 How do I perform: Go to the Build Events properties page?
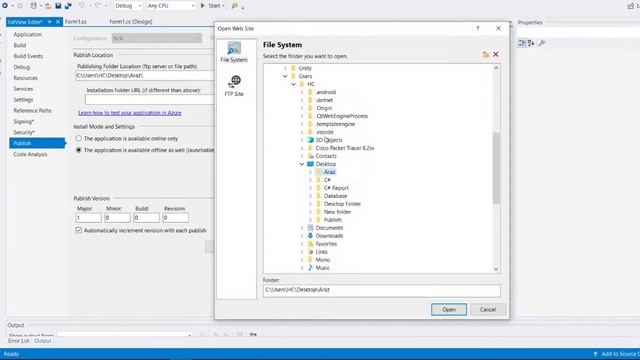28,56
